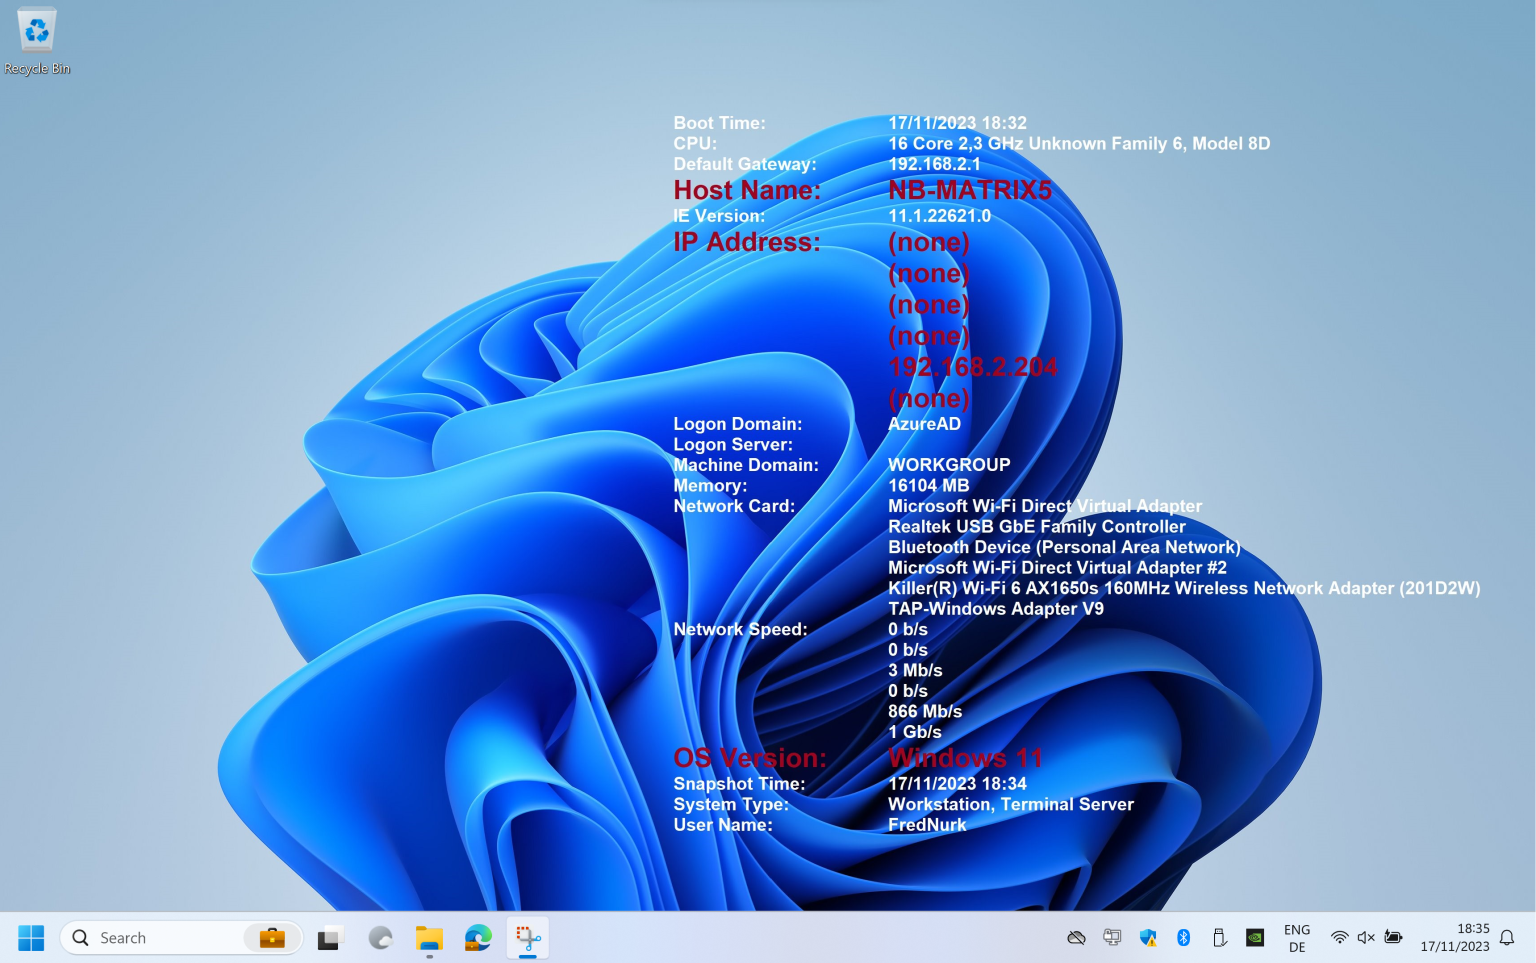
Task: Click the briefcase icon in the search box
Action: click(272, 938)
